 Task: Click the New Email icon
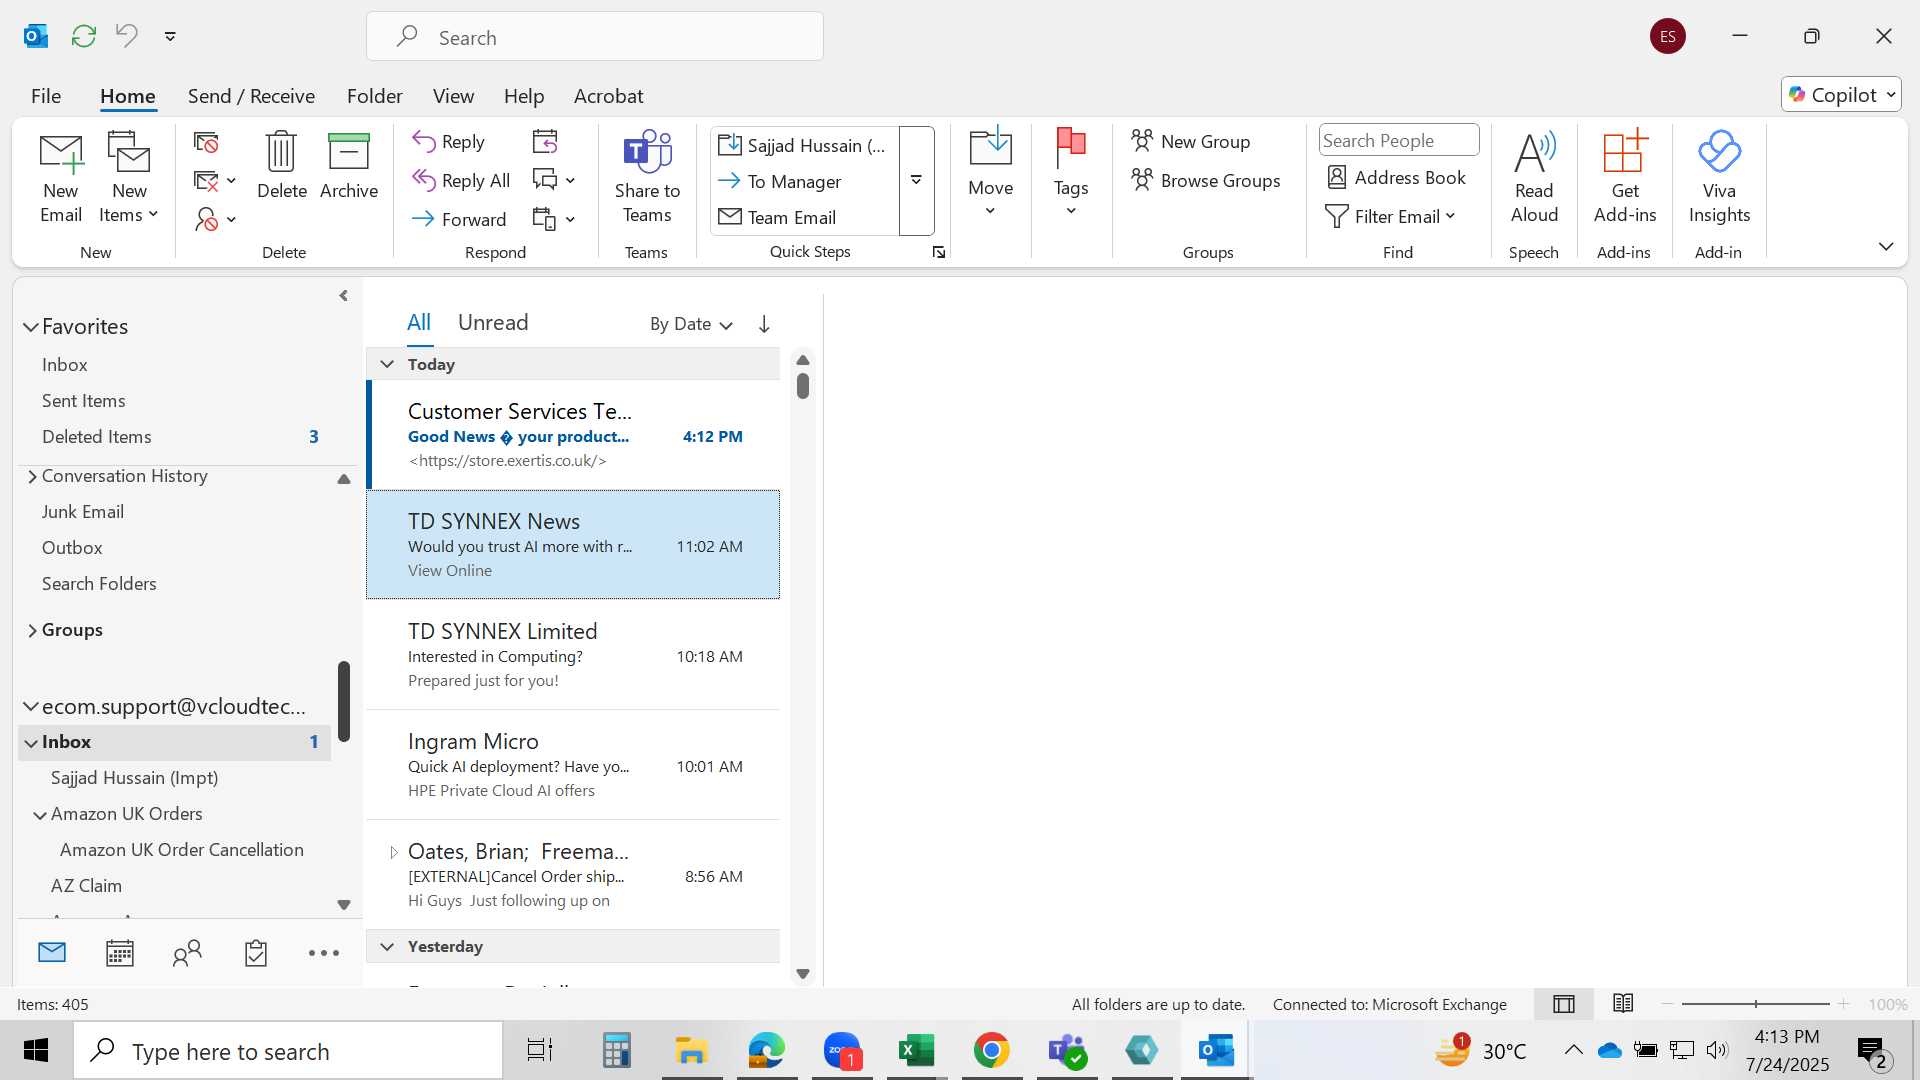pos(60,178)
